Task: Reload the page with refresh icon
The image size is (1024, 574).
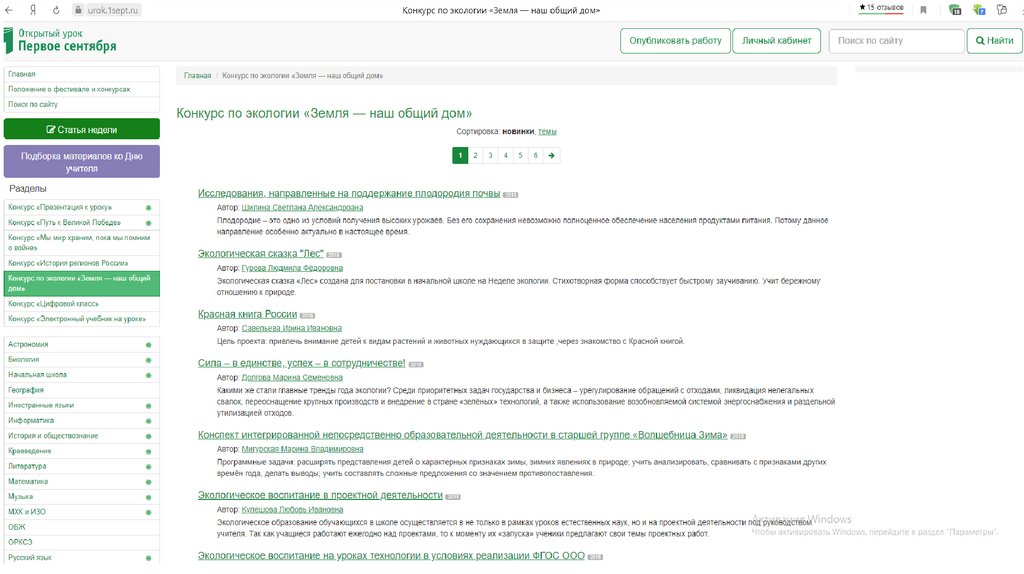Action: pyautogui.click(x=56, y=10)
